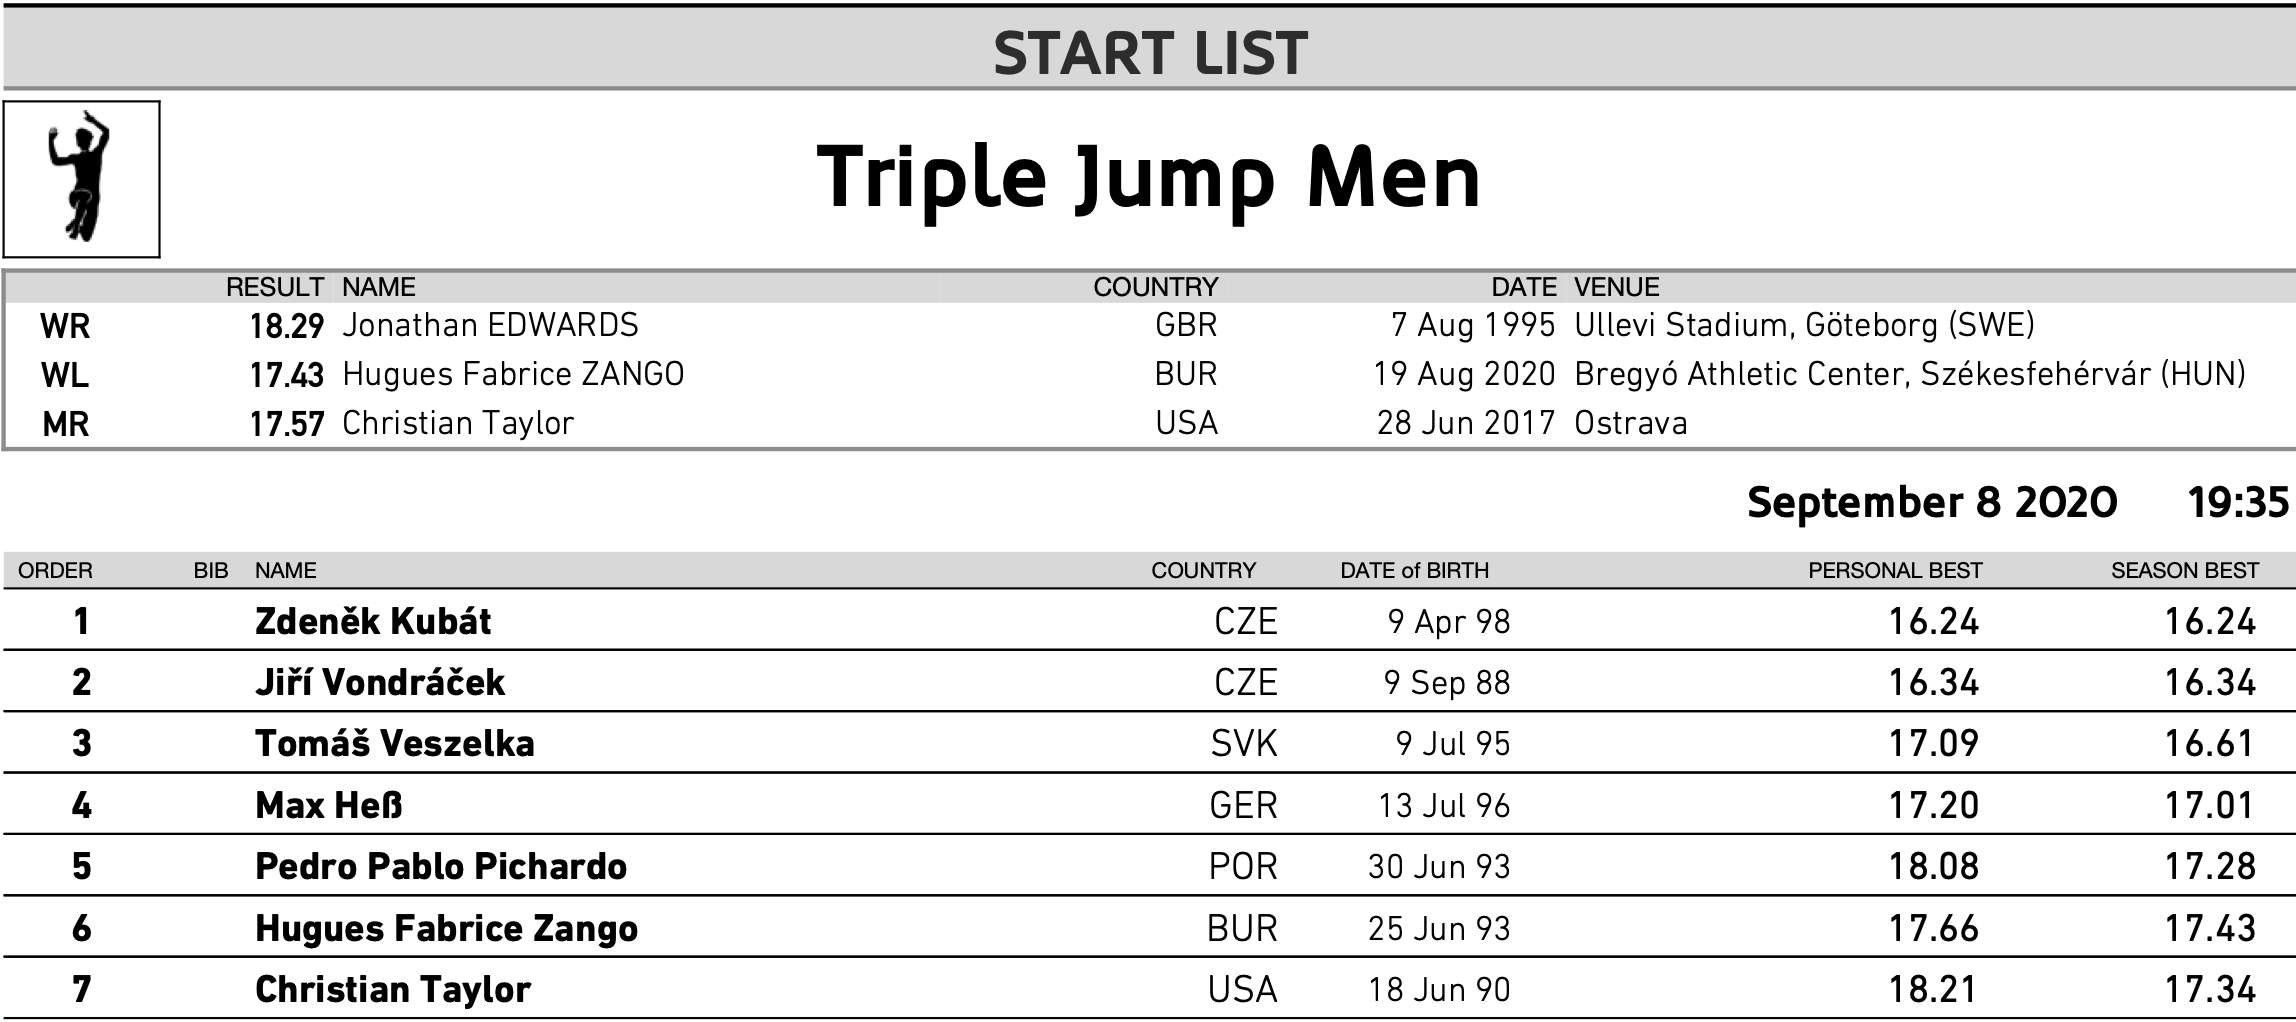2296x1022 pixels.
Task: Select the MR 17.57 meeting record result
Action: click(x=287, y=424)
